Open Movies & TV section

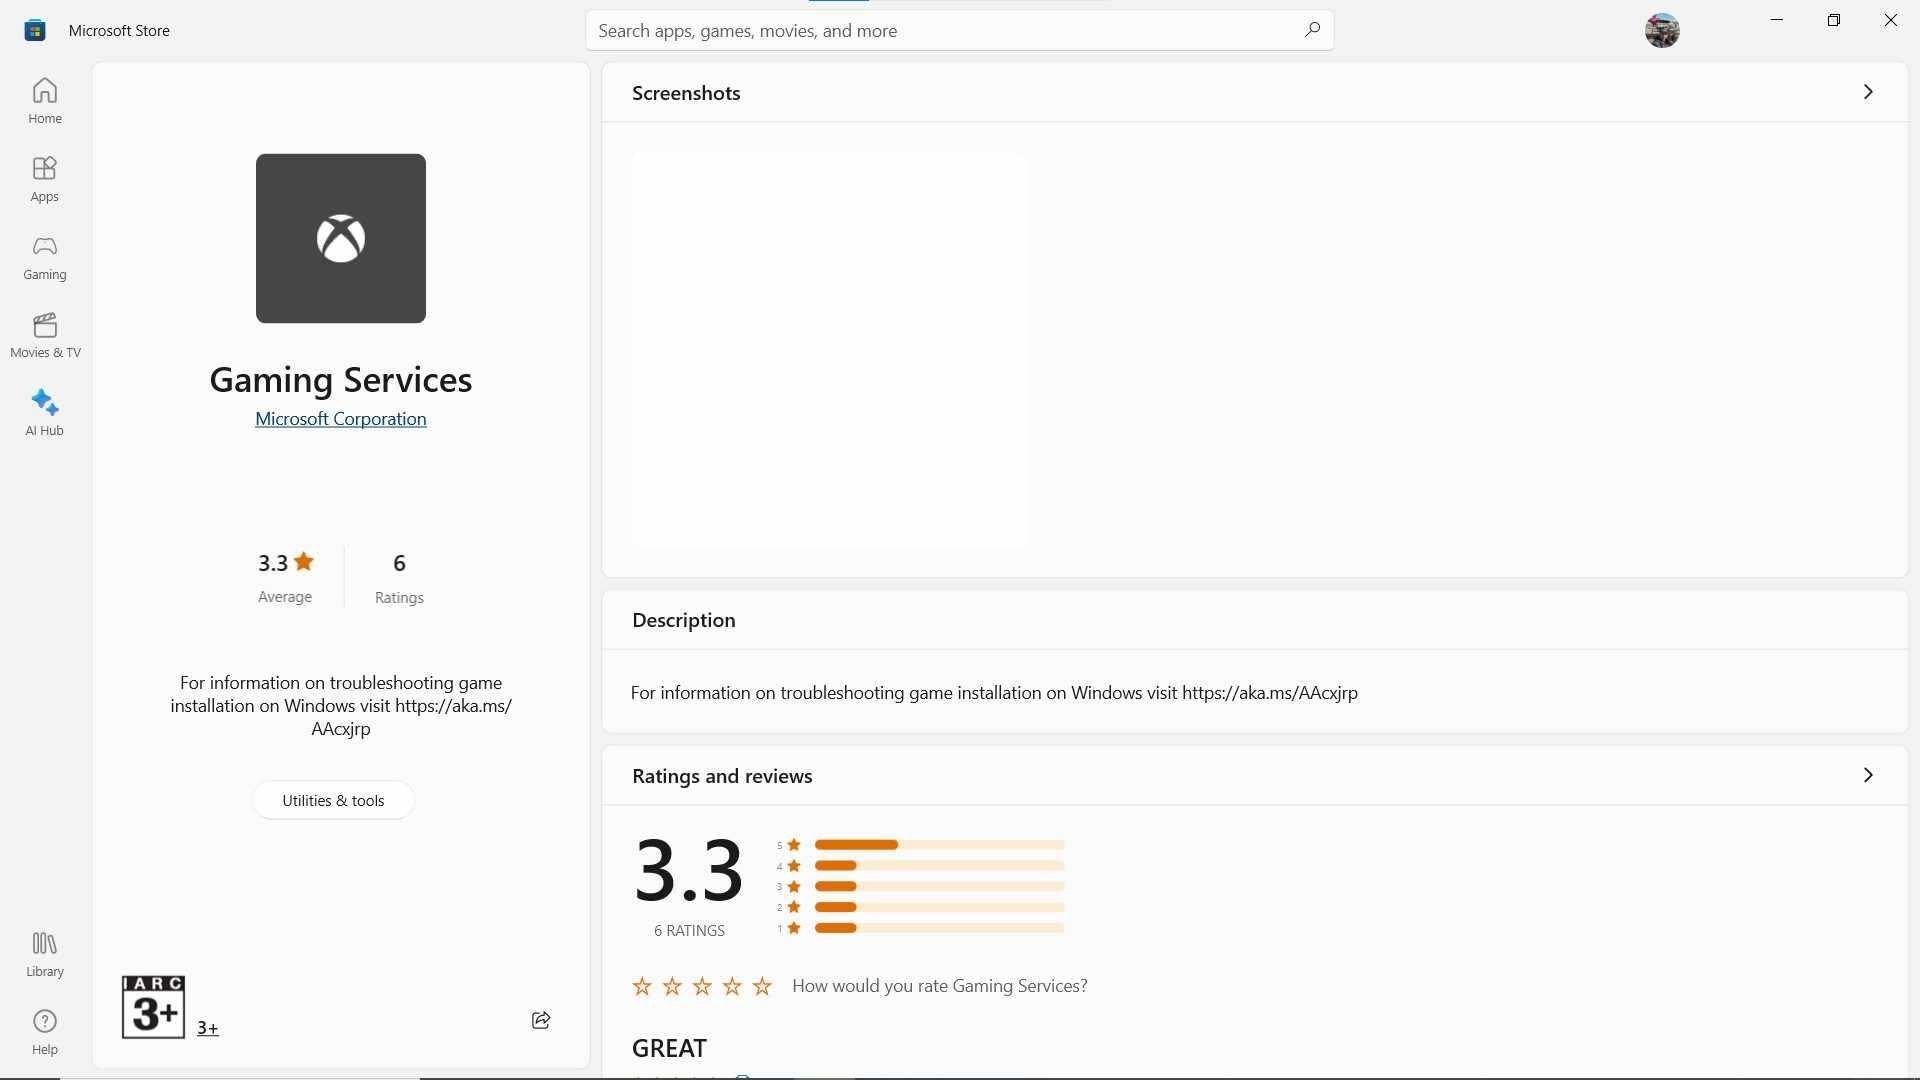click(x=45, y=335)
